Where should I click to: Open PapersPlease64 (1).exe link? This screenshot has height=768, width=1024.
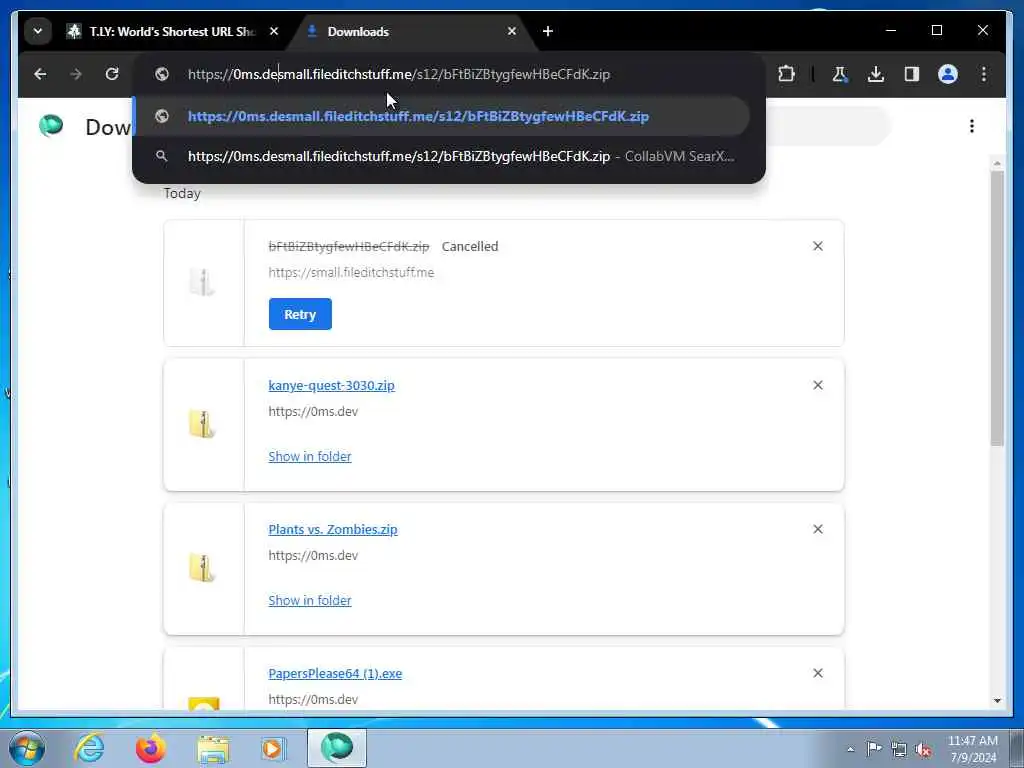(335, 673)
